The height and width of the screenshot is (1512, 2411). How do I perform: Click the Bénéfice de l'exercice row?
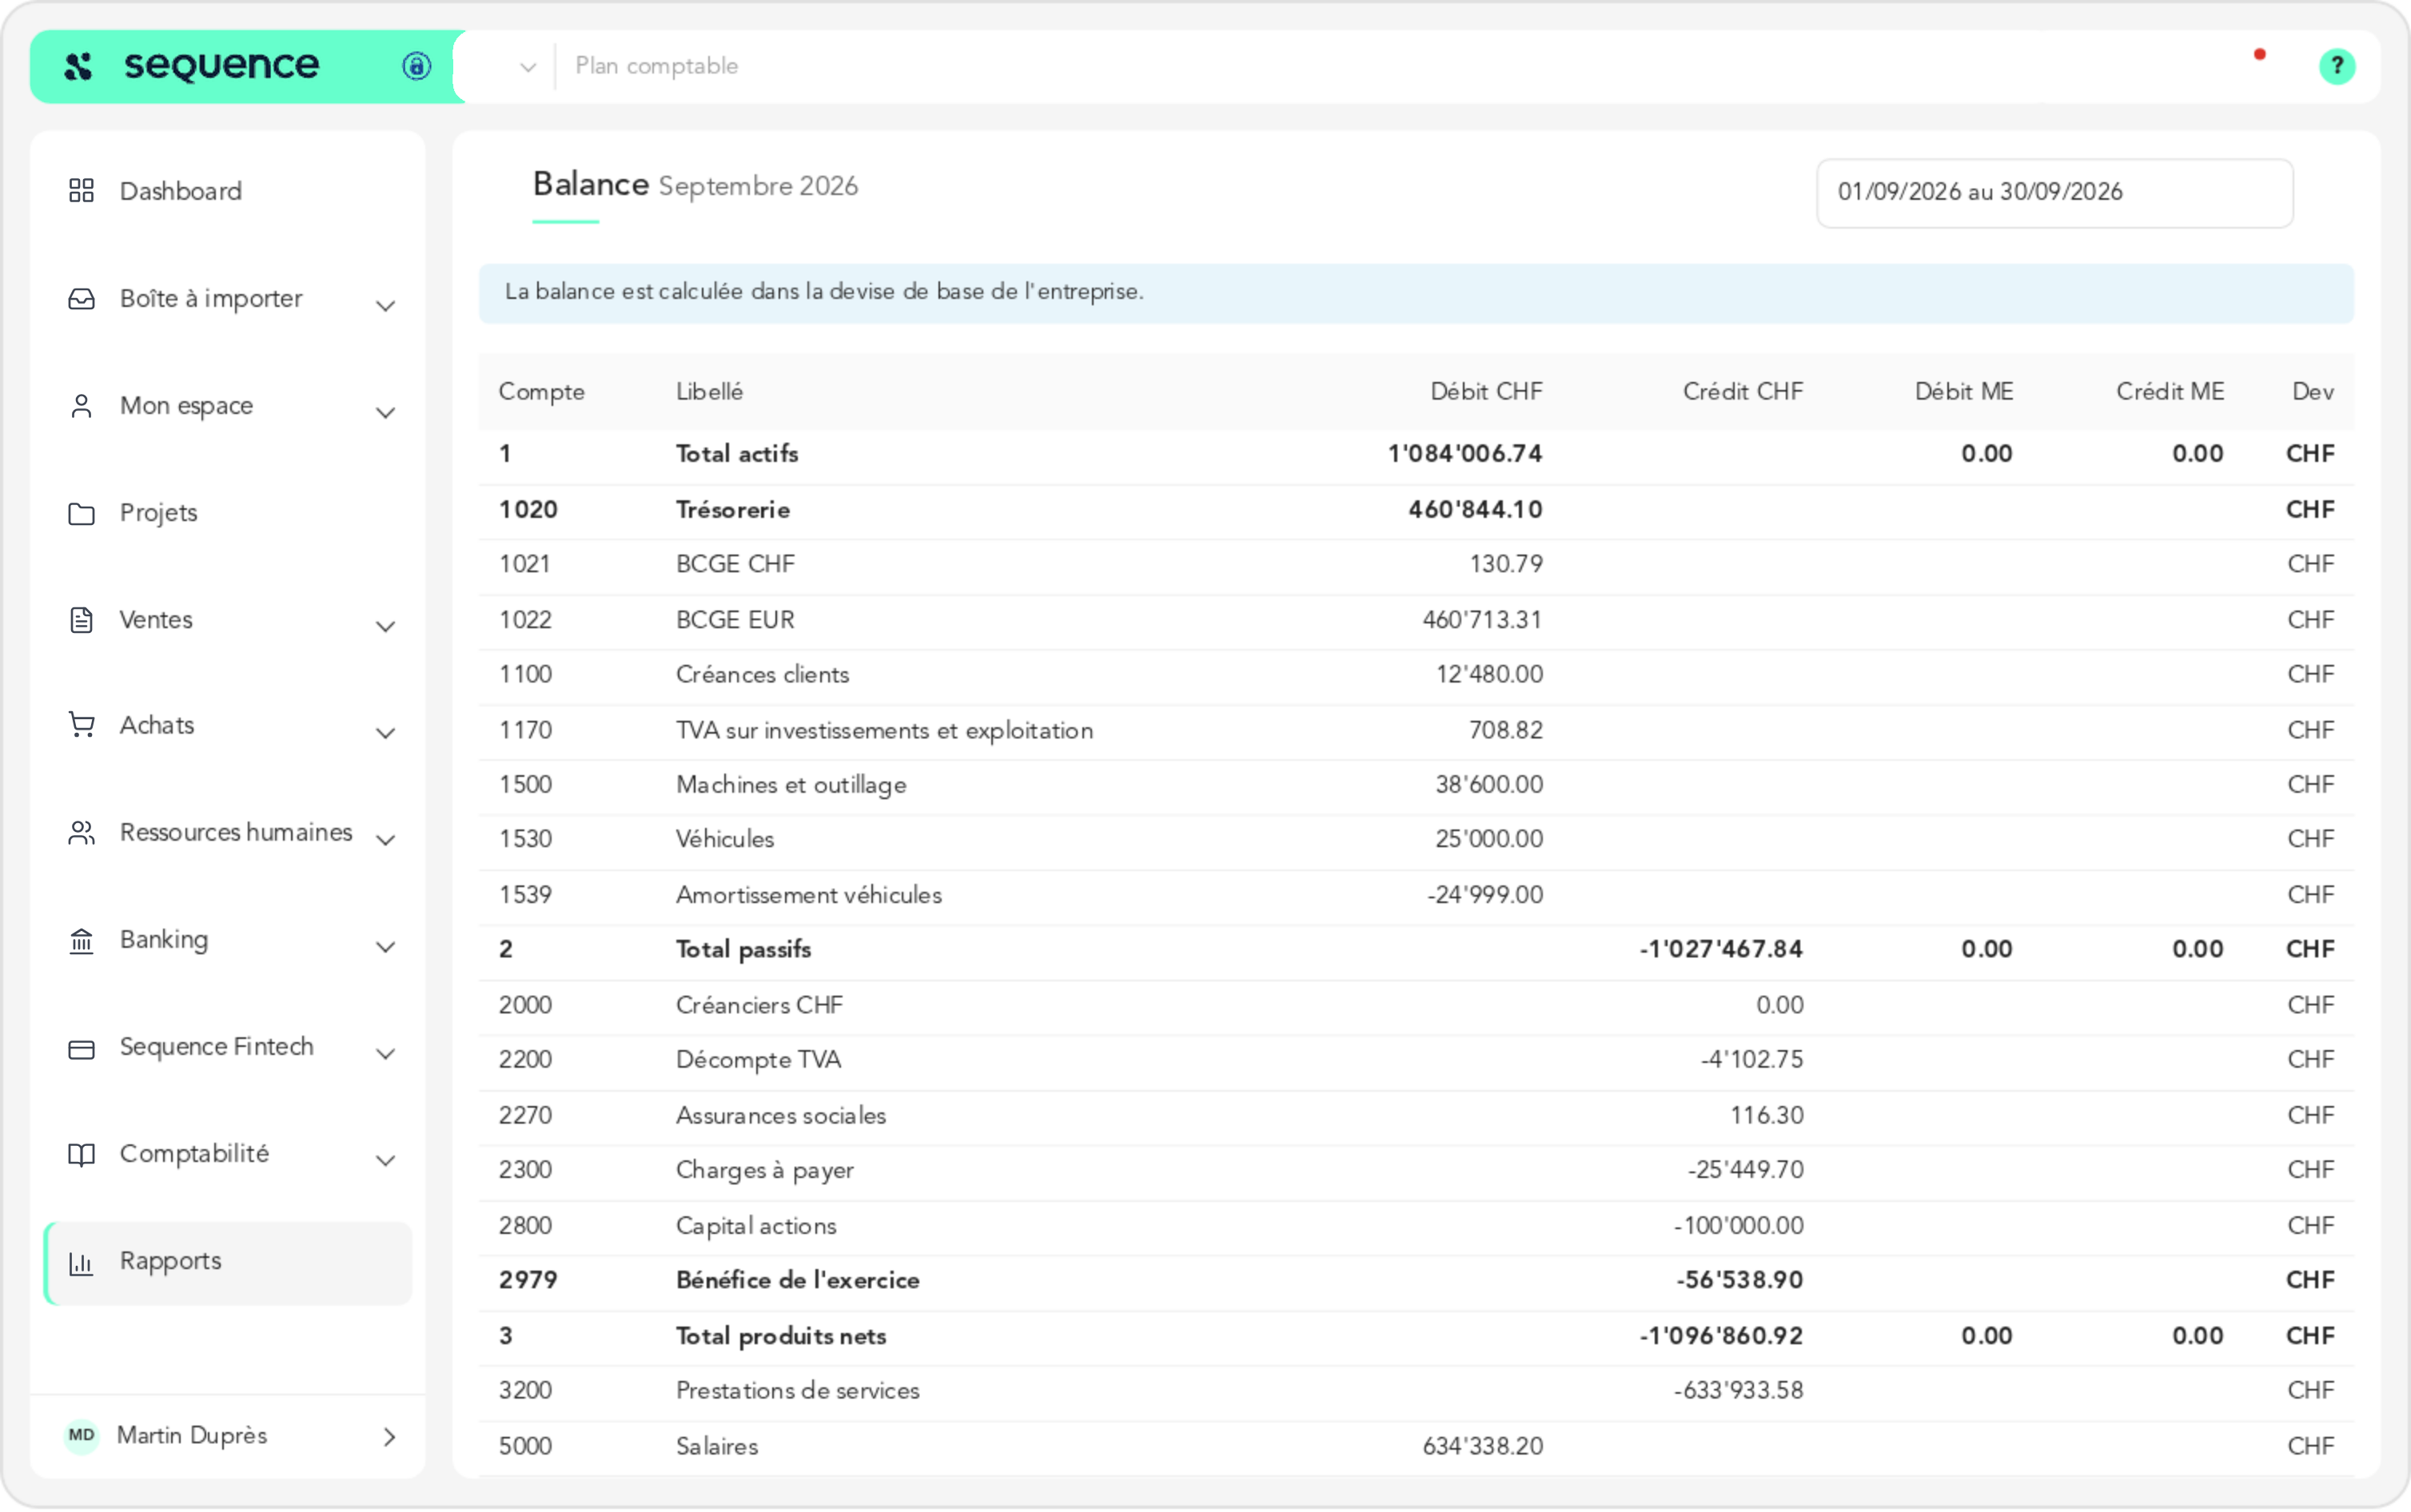[x=1416, y=1281]
